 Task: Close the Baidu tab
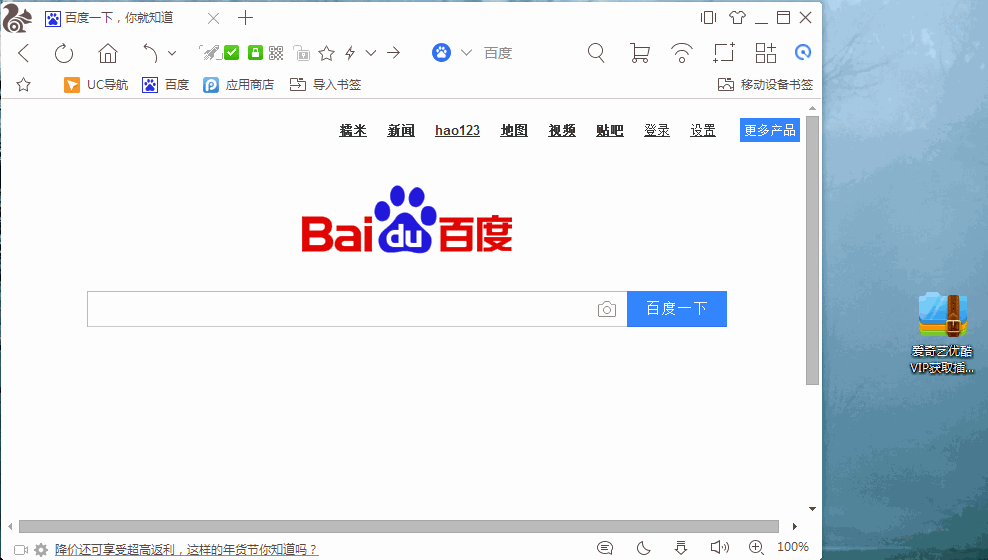(214, 19)
